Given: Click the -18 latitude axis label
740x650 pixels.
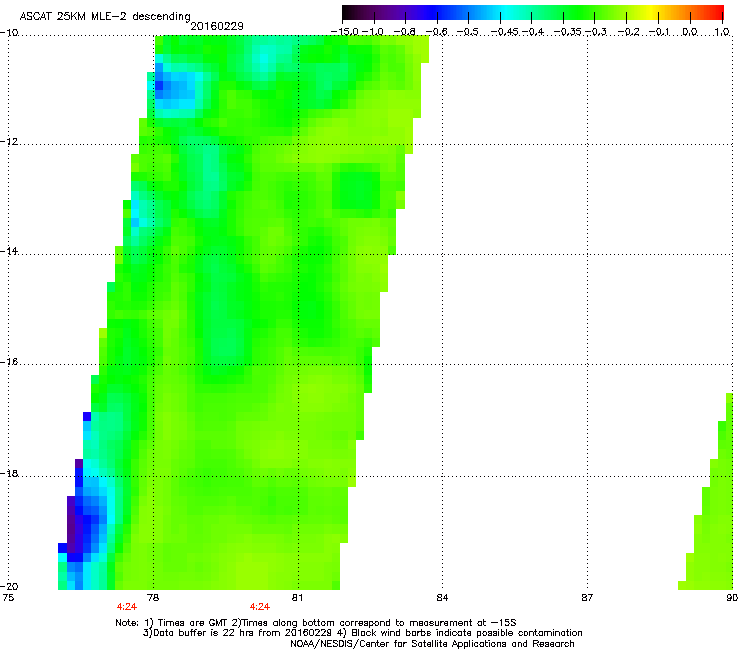Looking at the screenshot, I should point(9,473).
